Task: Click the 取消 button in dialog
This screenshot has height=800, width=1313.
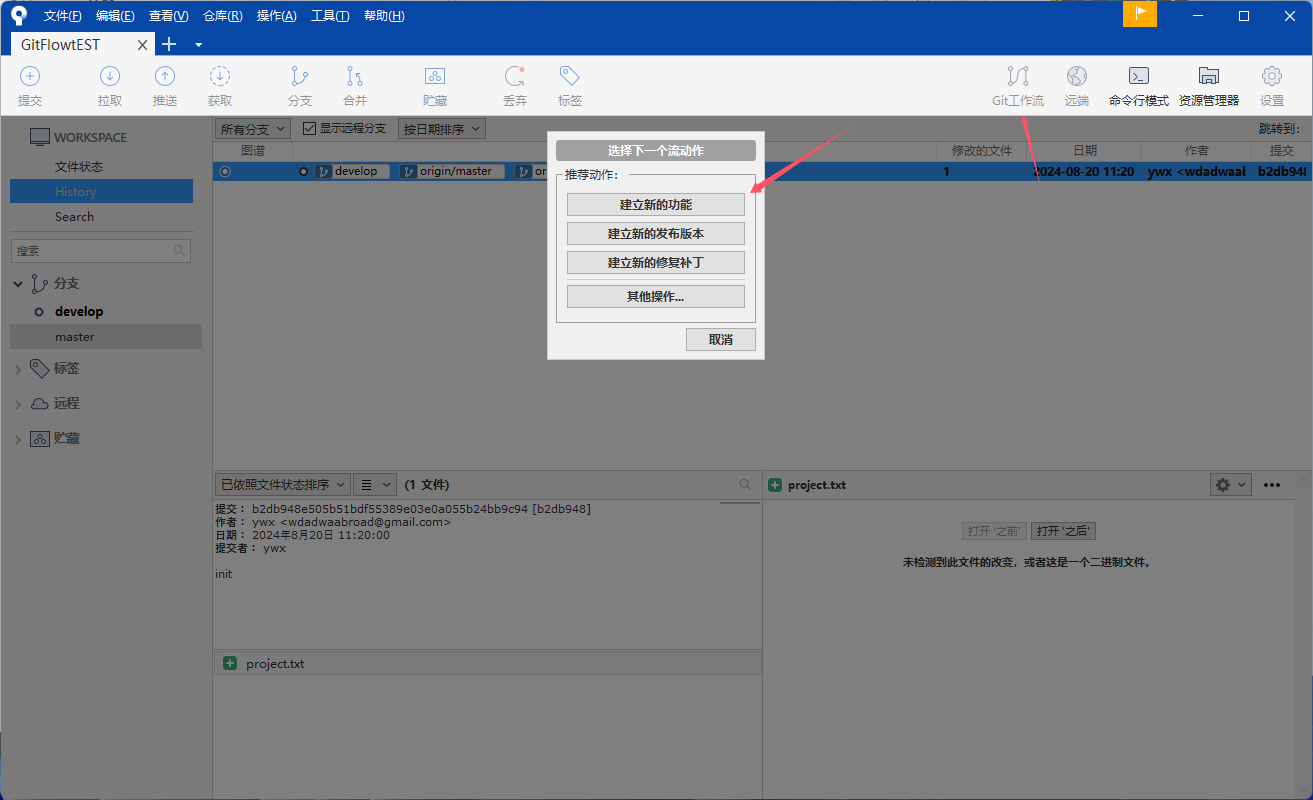Action: [721, 339]
